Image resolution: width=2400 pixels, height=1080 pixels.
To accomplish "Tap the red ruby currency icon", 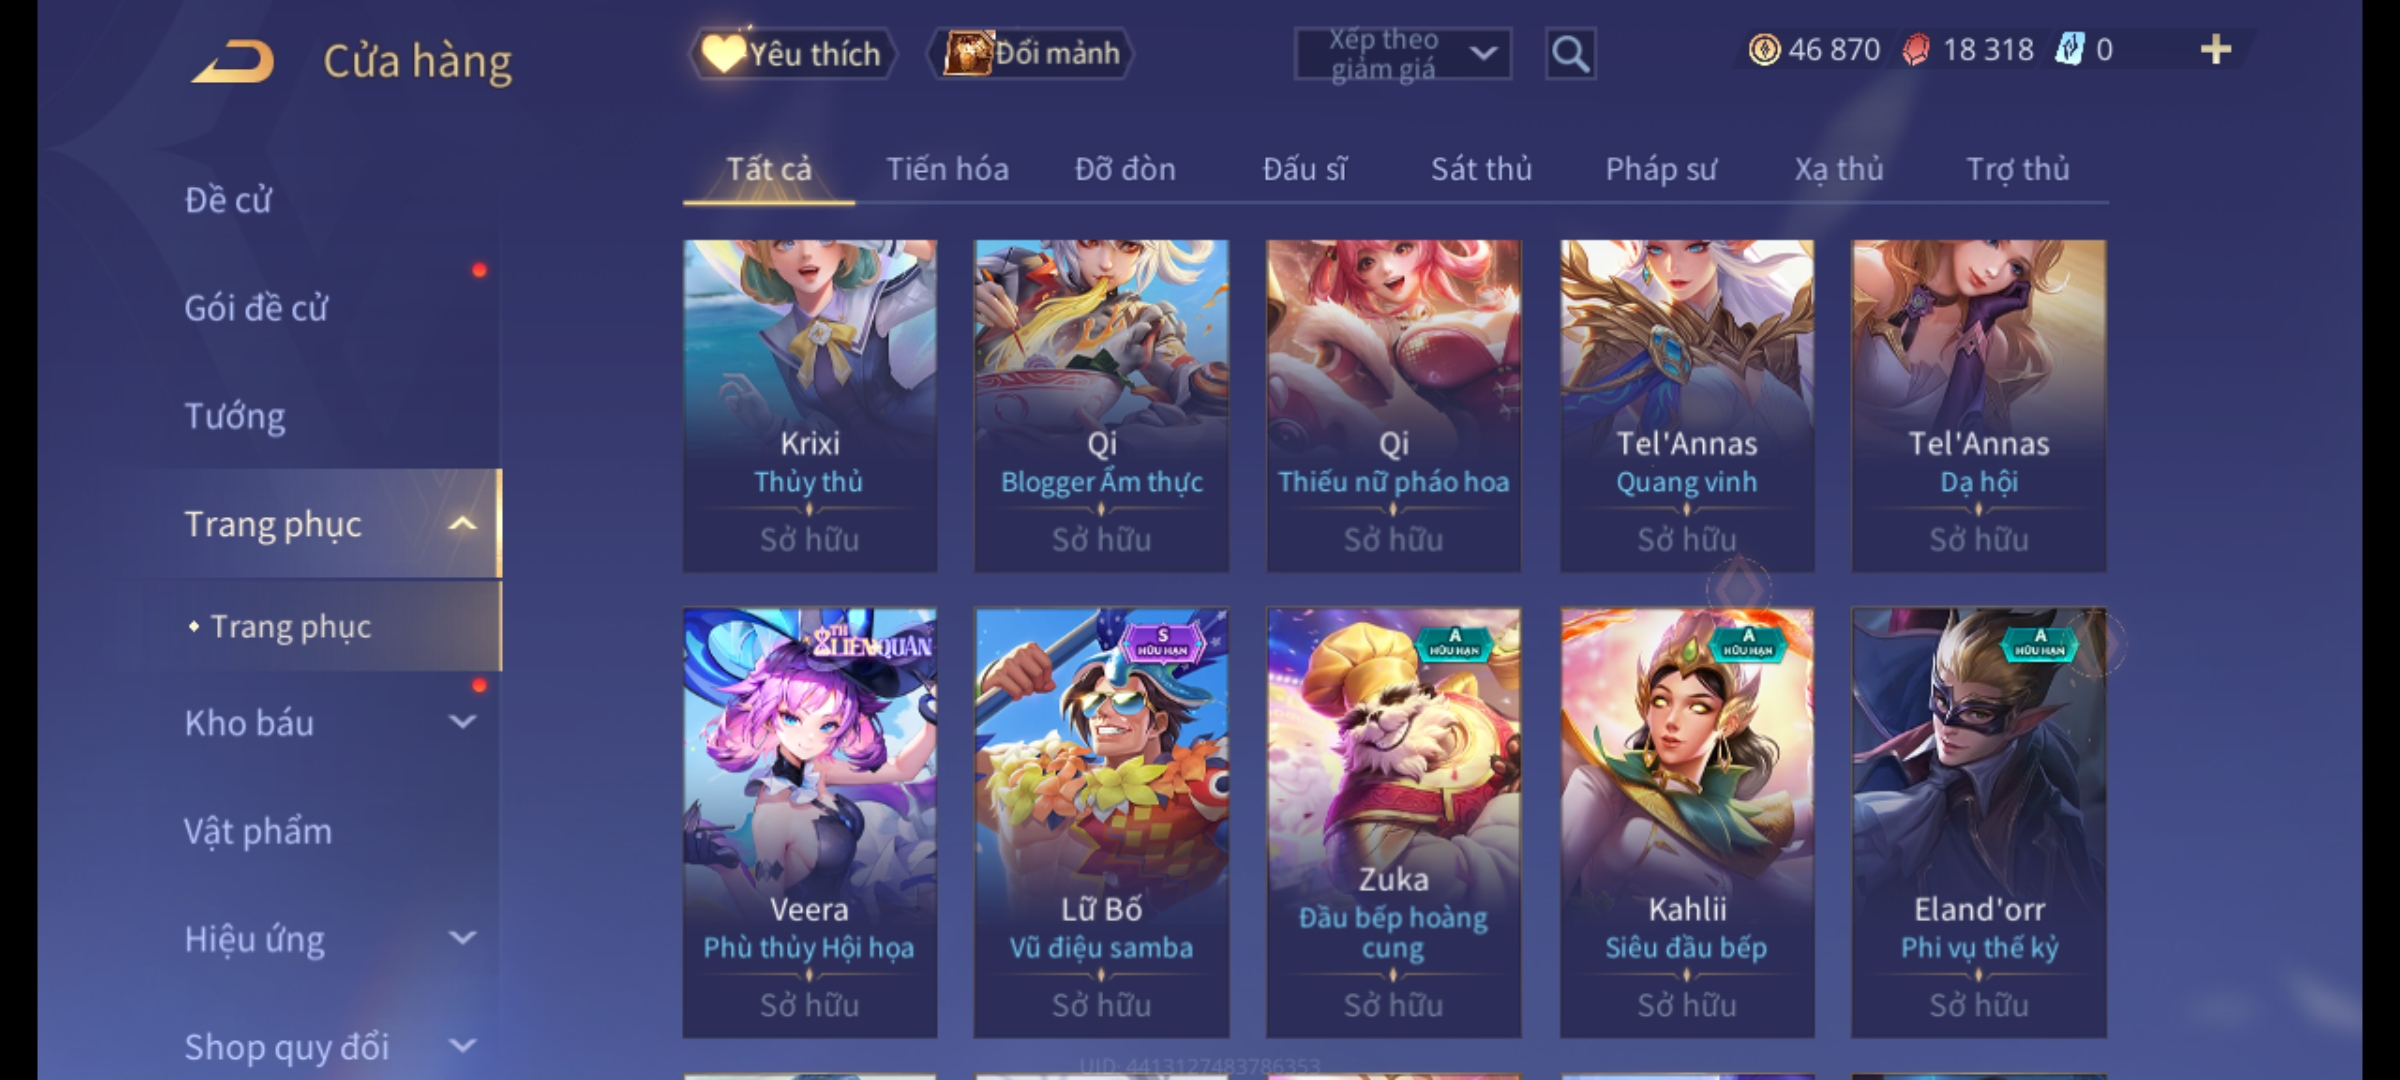I will (x=1916, y=49).
